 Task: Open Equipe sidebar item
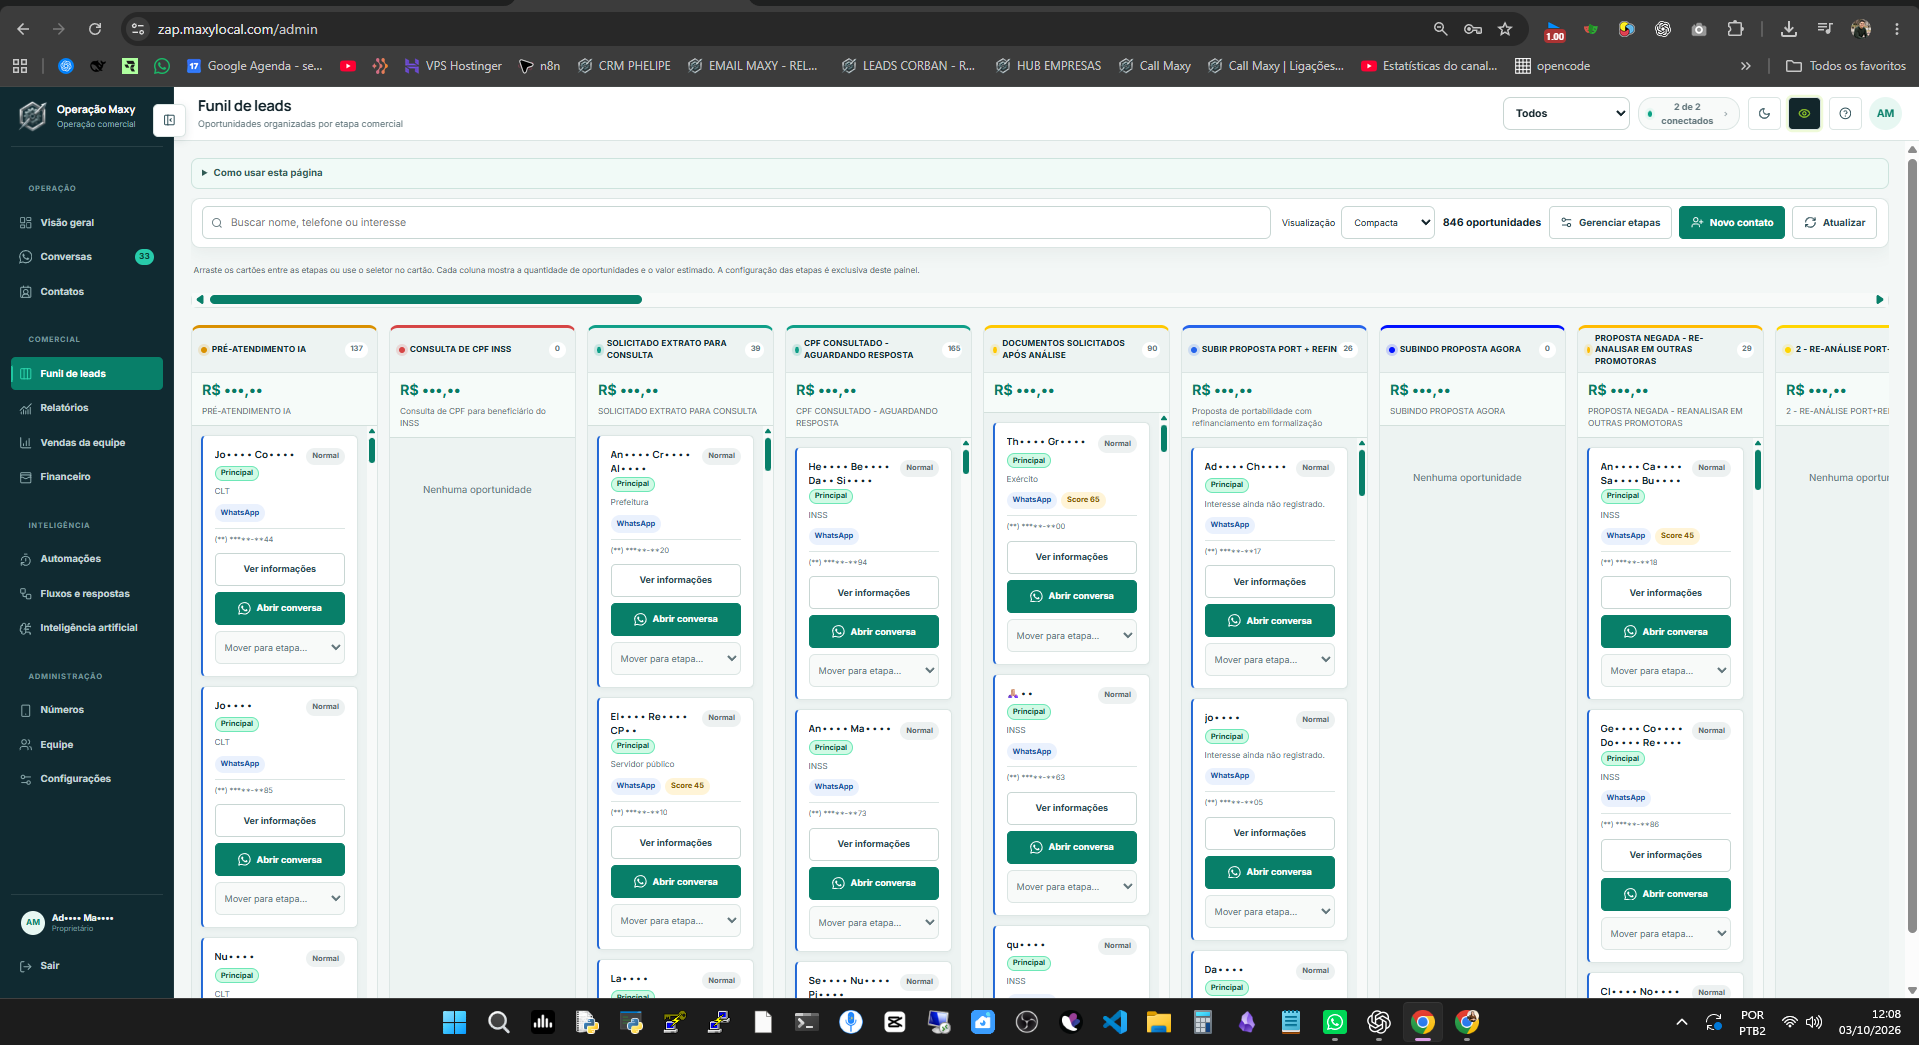point(86,745)
